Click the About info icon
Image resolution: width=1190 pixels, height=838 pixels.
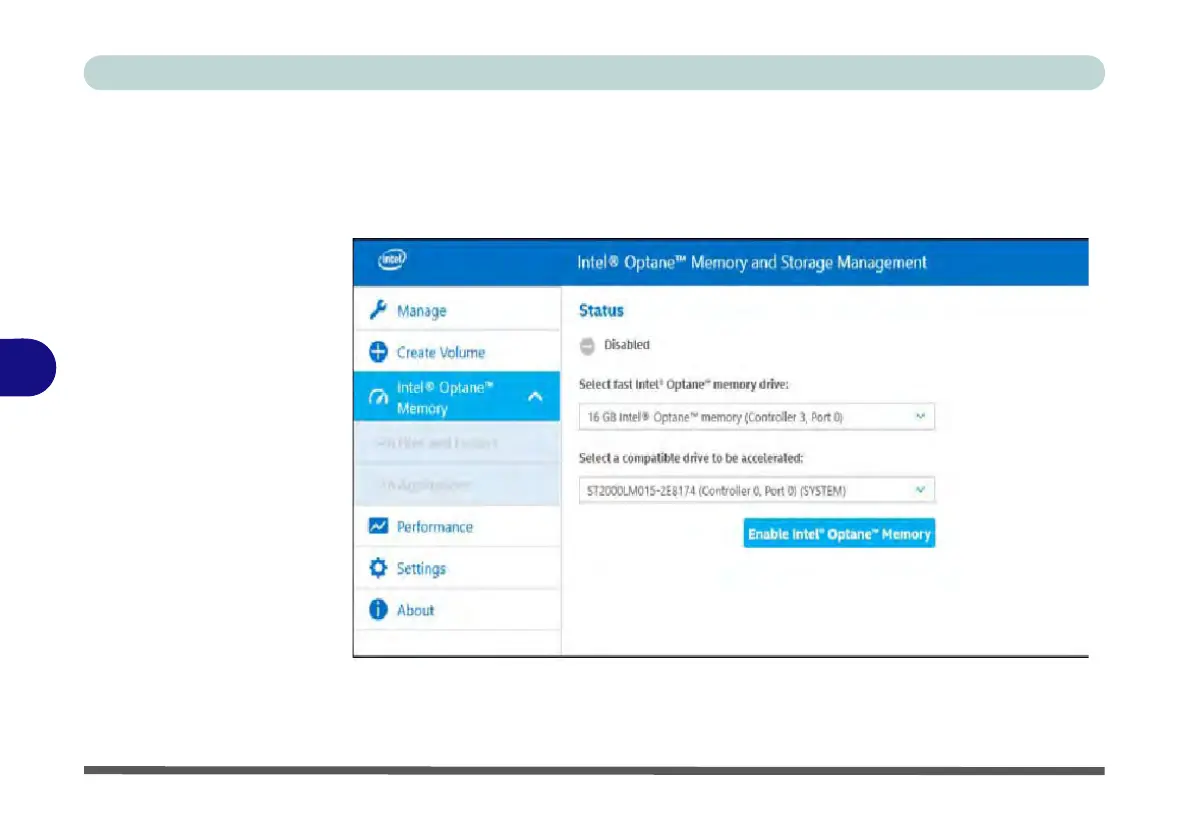pyautogui.click(x=378, y=610)
